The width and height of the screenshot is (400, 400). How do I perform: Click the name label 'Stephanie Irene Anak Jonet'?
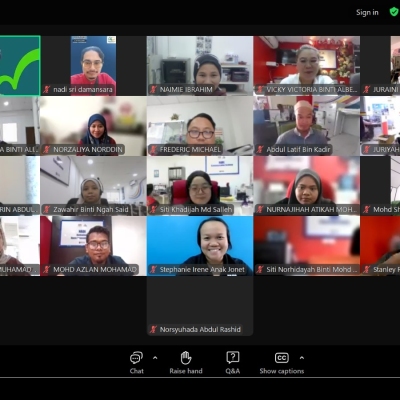tap(202, 269)
